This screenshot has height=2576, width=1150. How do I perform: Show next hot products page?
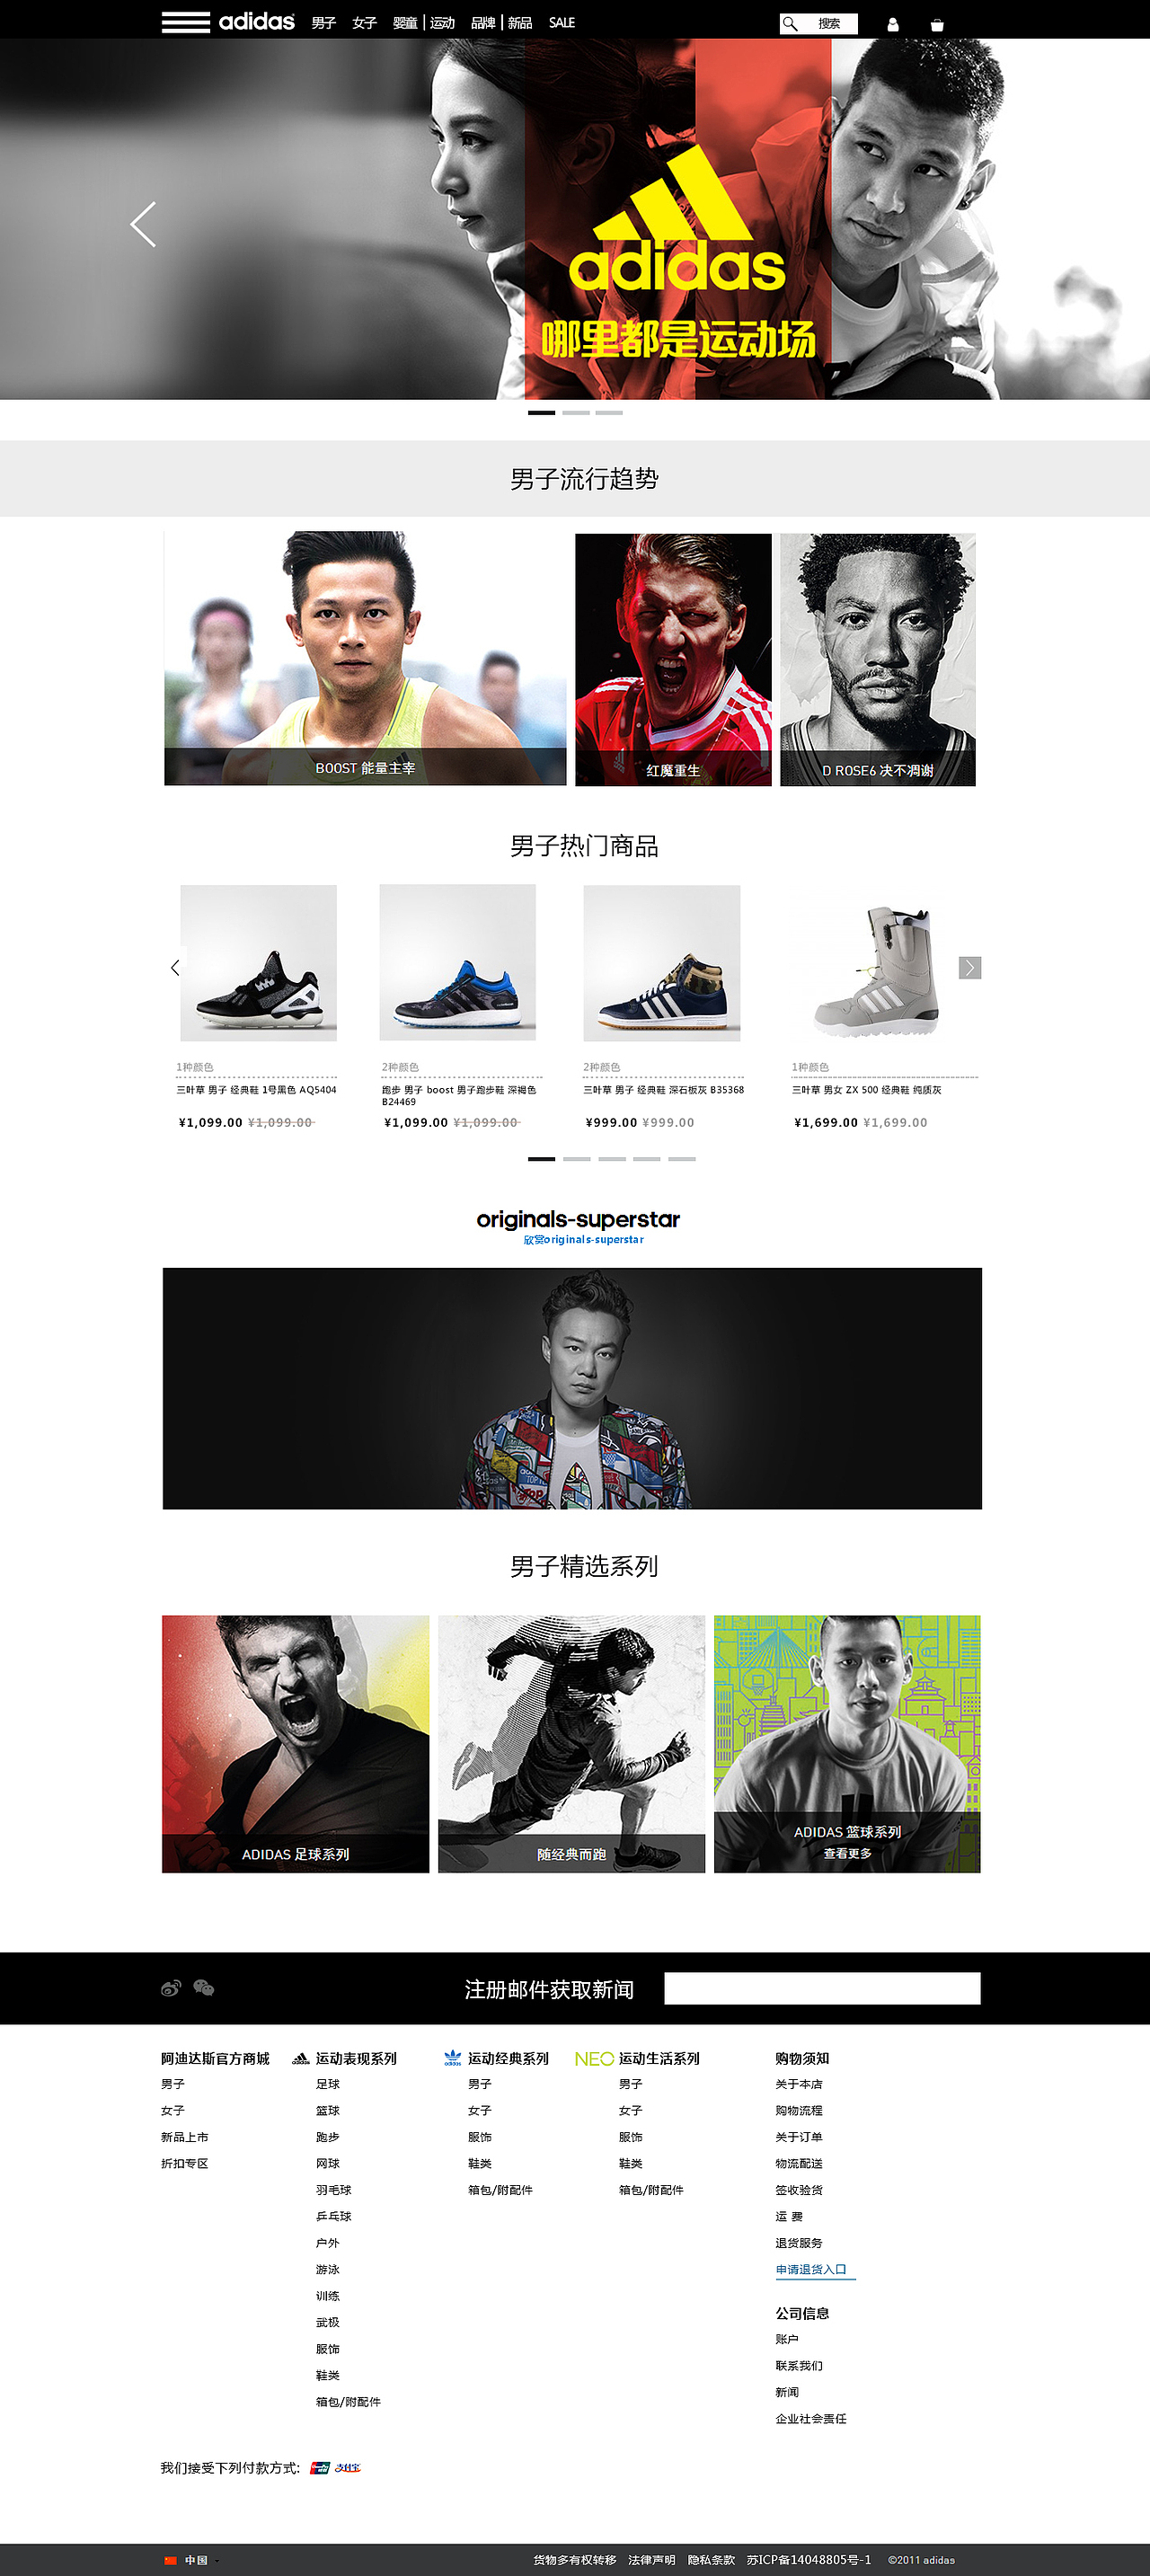(x=970, y=967)
